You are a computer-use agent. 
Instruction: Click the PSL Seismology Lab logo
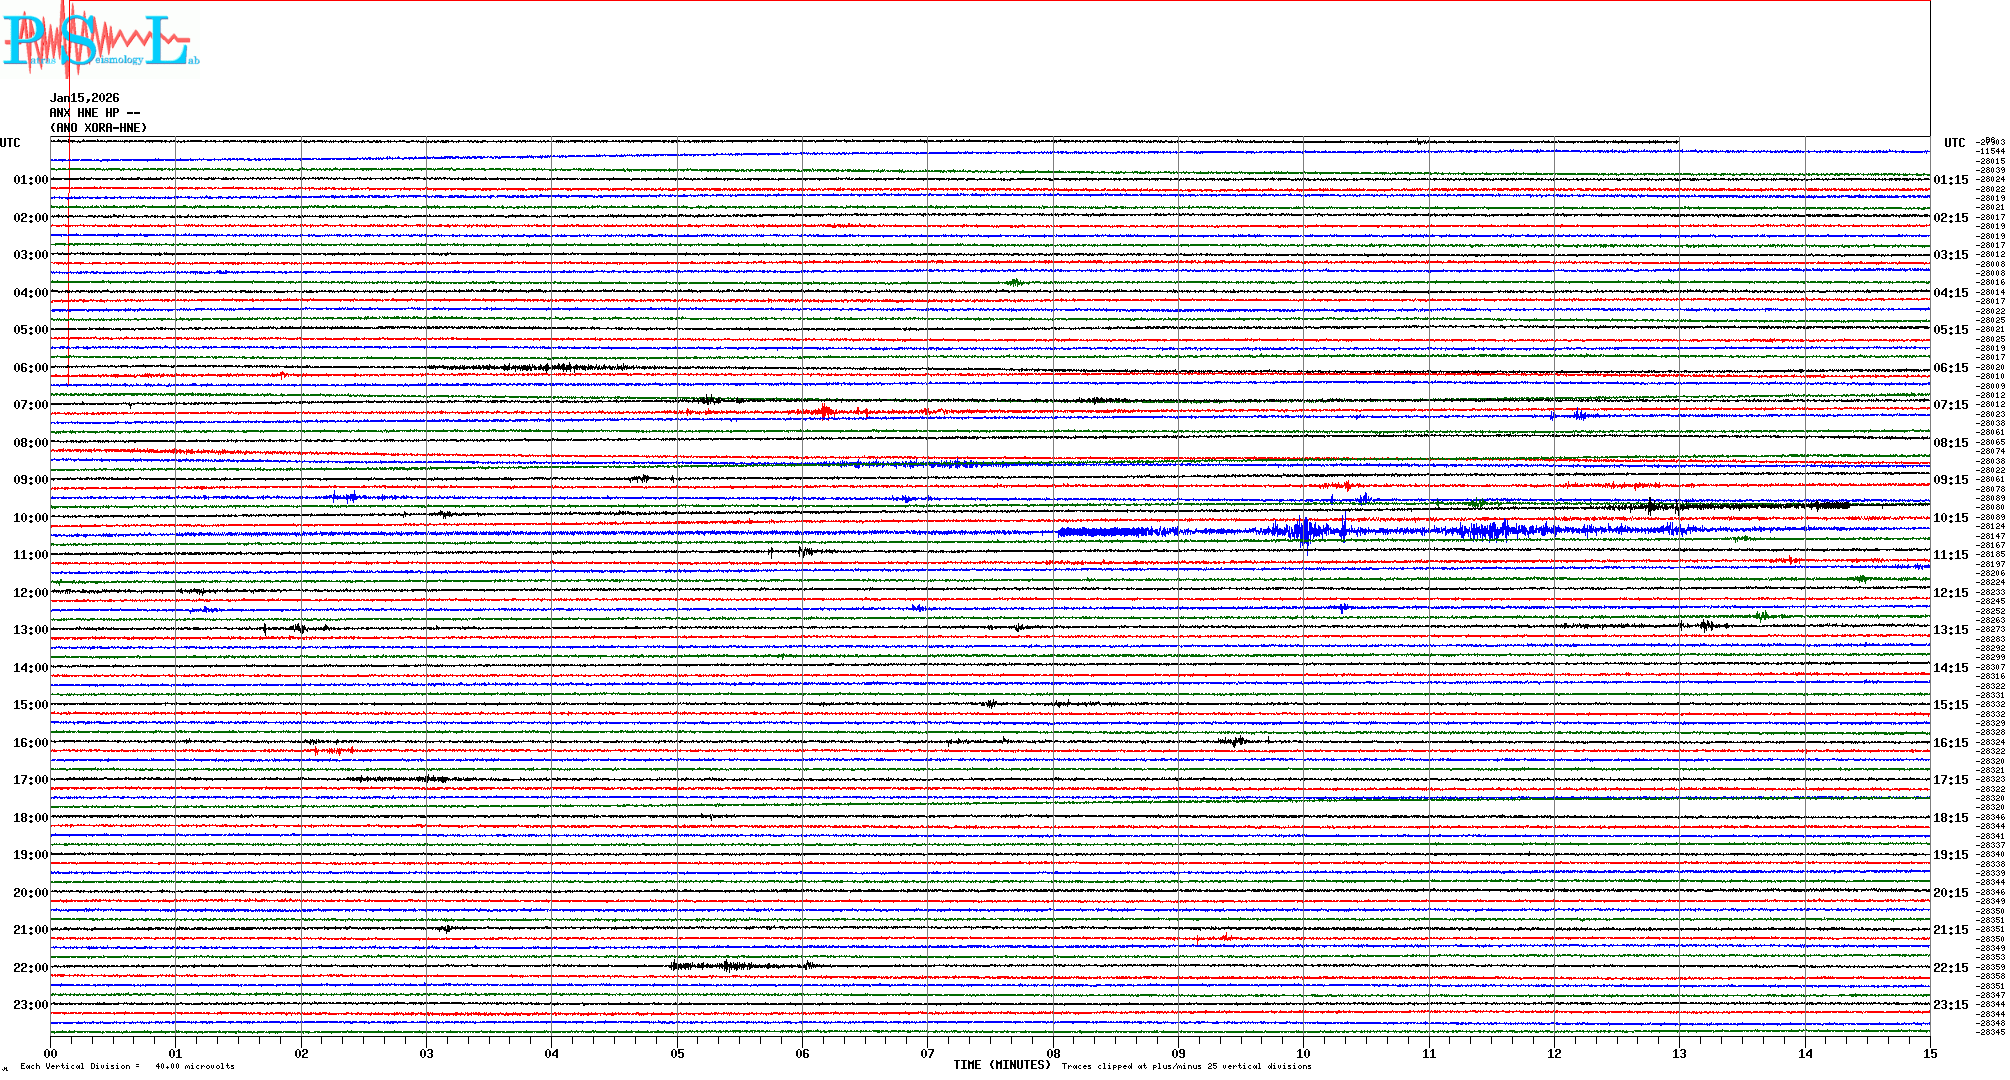pos(98,40)
